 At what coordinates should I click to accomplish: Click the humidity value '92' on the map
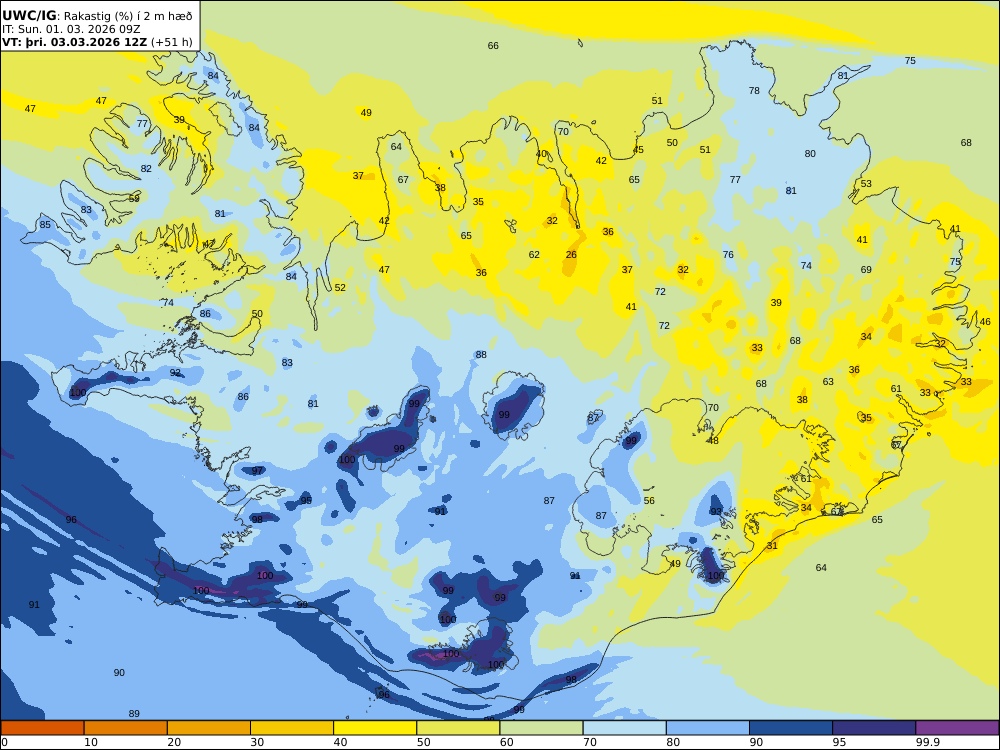point(175,373)
